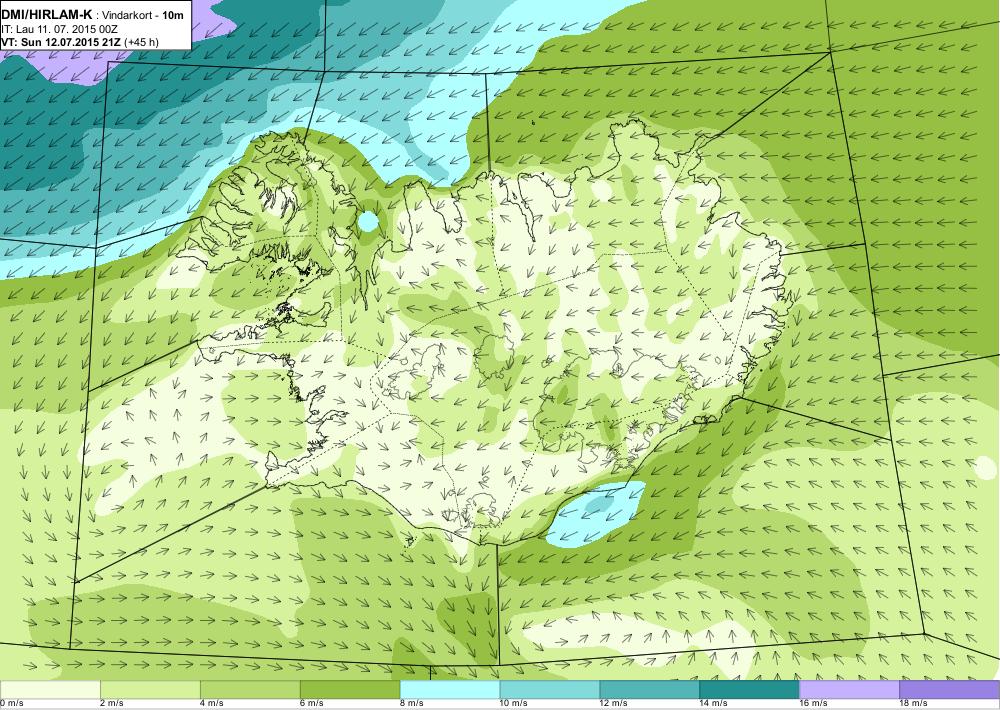Click the small cyan circle in the northwest fjord
Viewport: 1000px width, 710px height.
point(367,221)
